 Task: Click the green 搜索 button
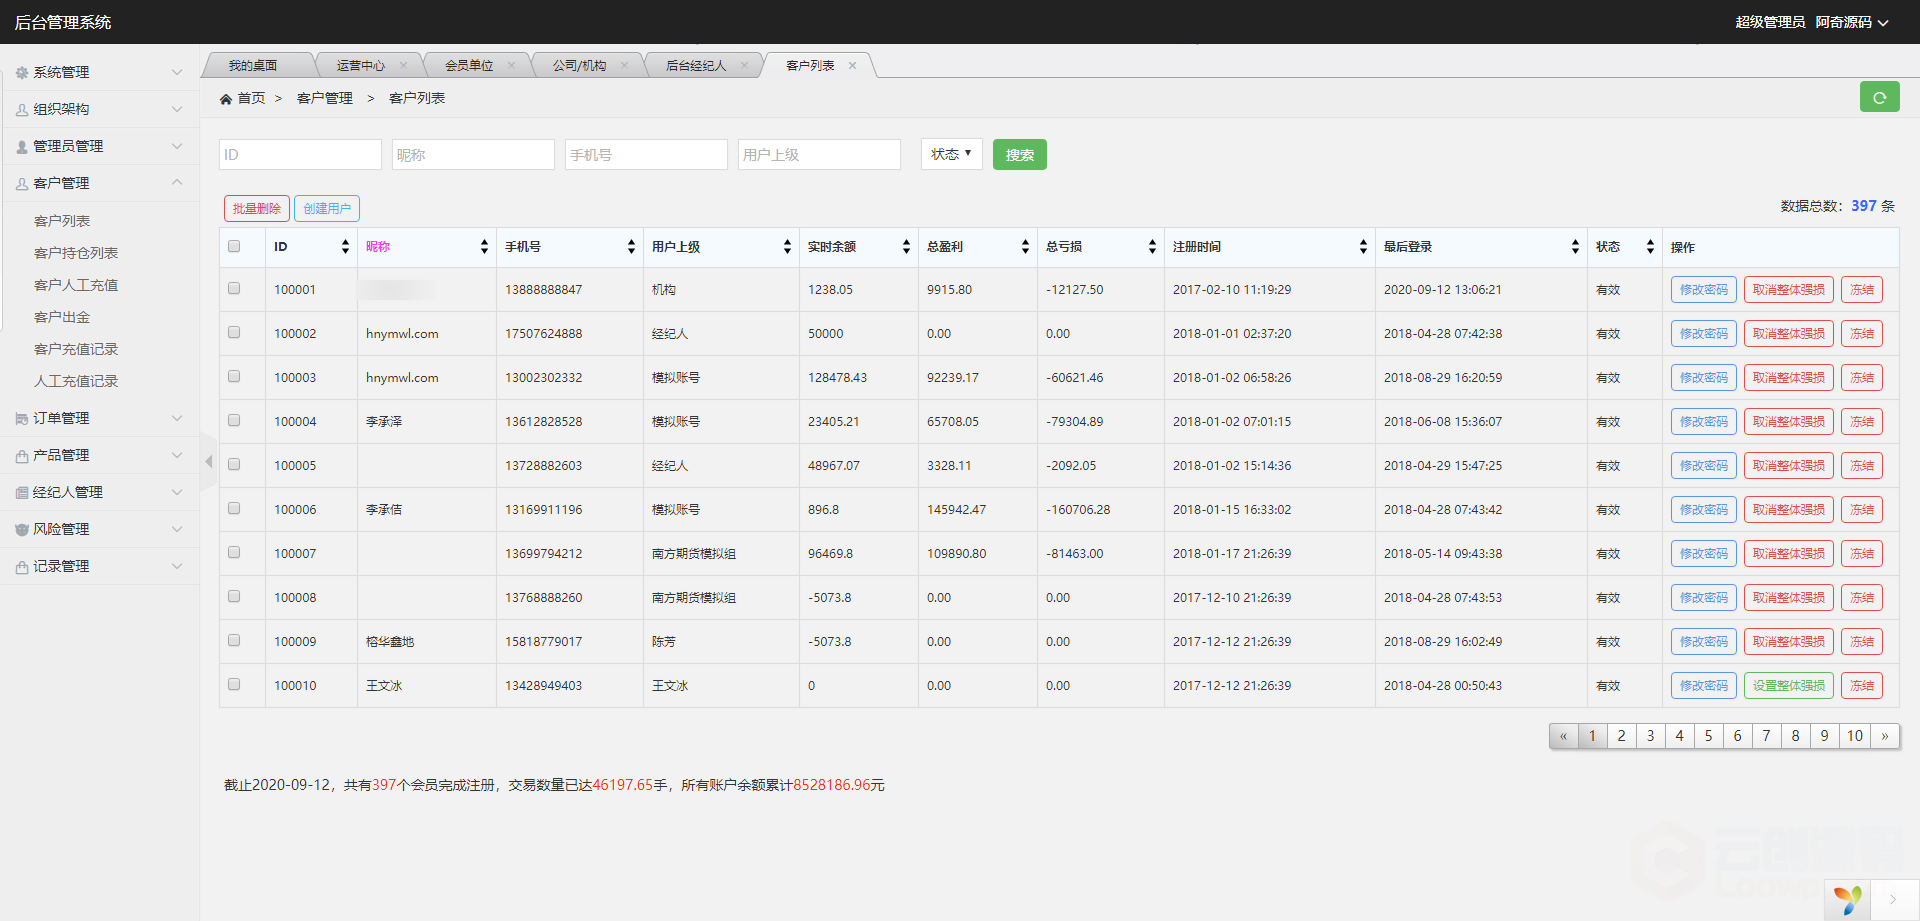tap(1019, 155)
